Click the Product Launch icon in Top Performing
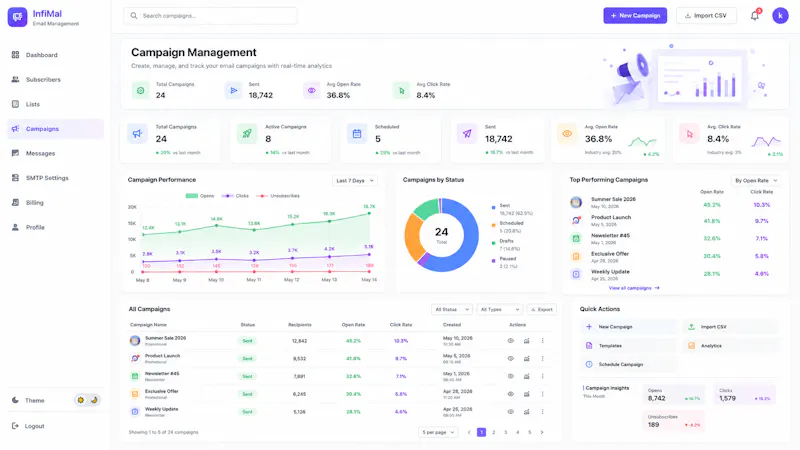 click(x=576, y=220)
